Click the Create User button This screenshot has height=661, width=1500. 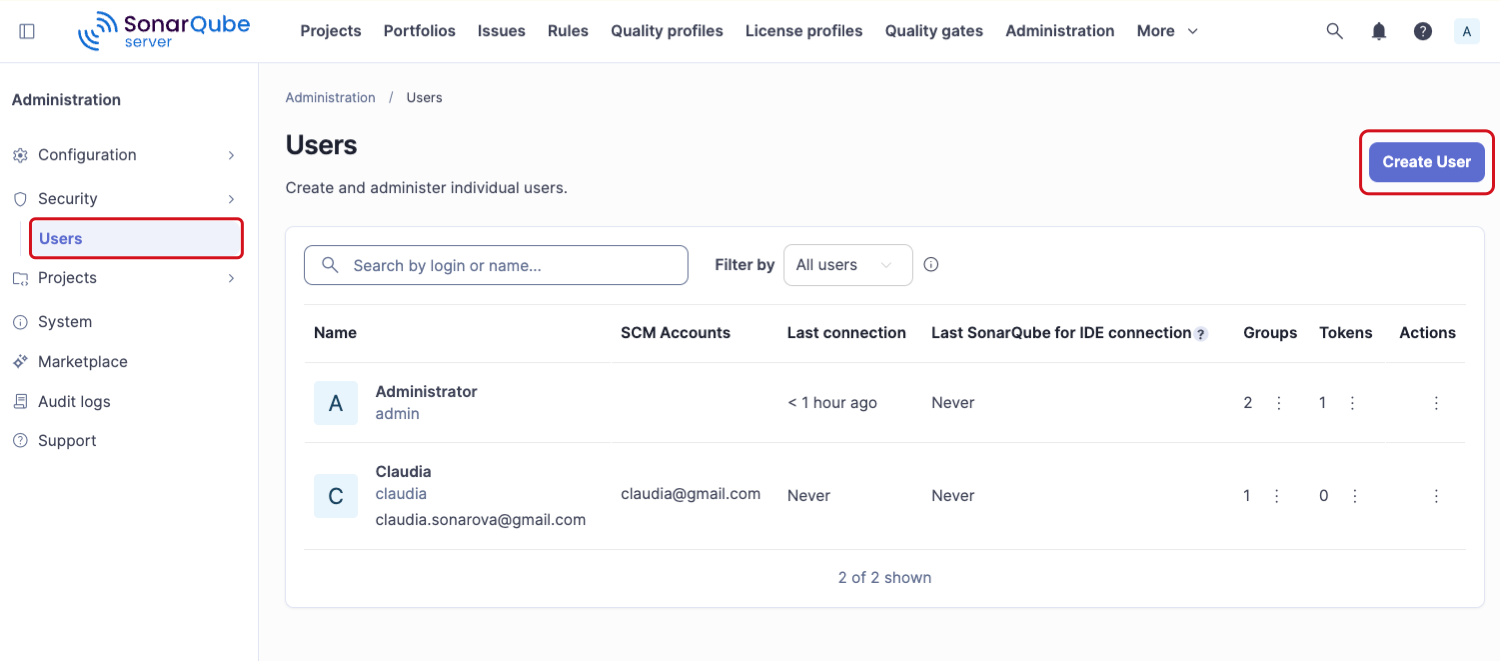pos(1427,162)
